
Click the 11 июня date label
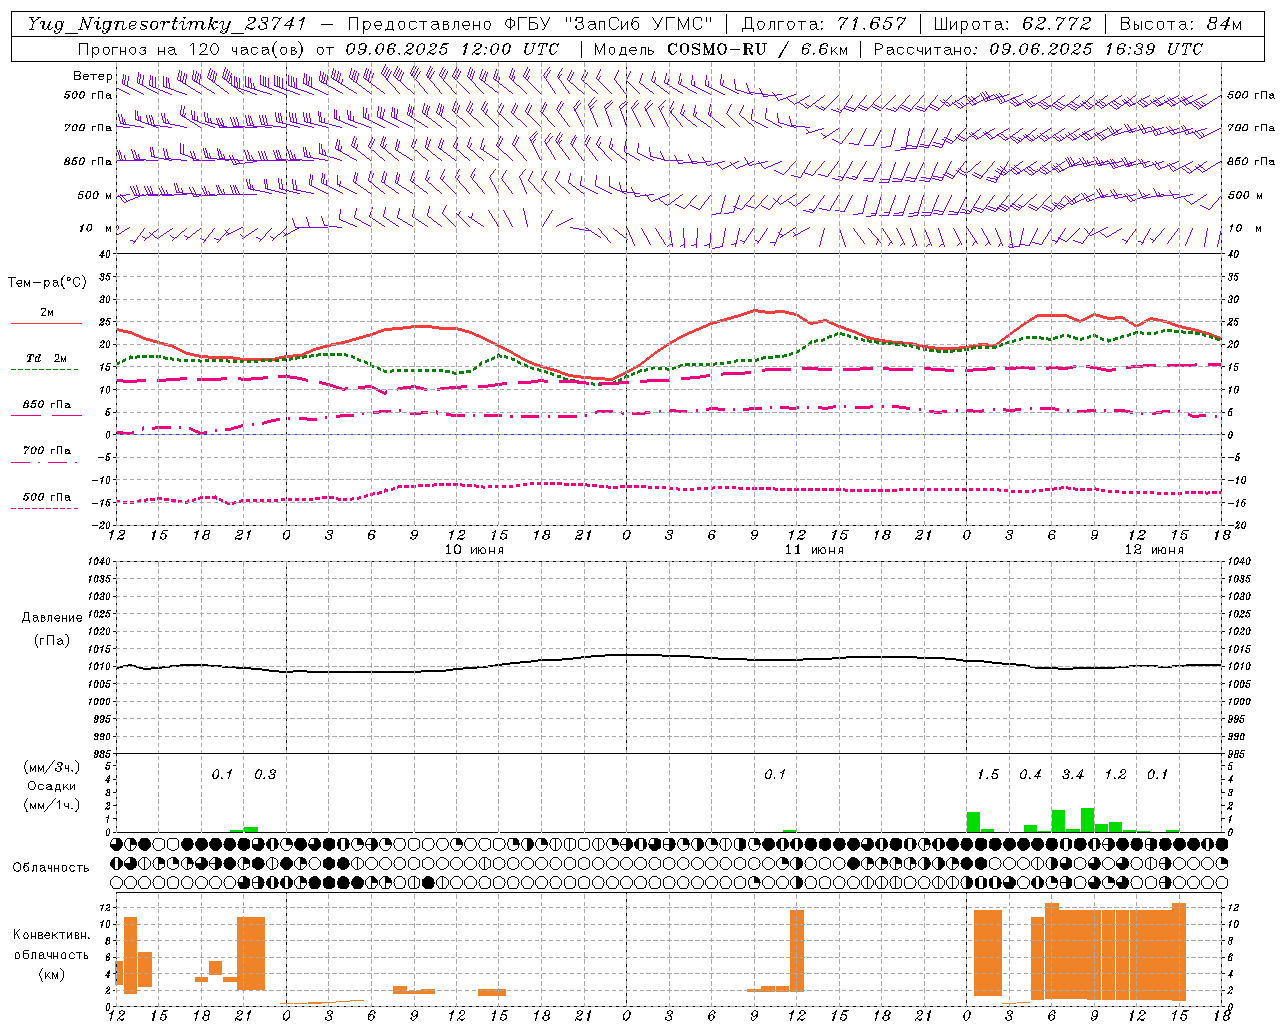[814, 550]
